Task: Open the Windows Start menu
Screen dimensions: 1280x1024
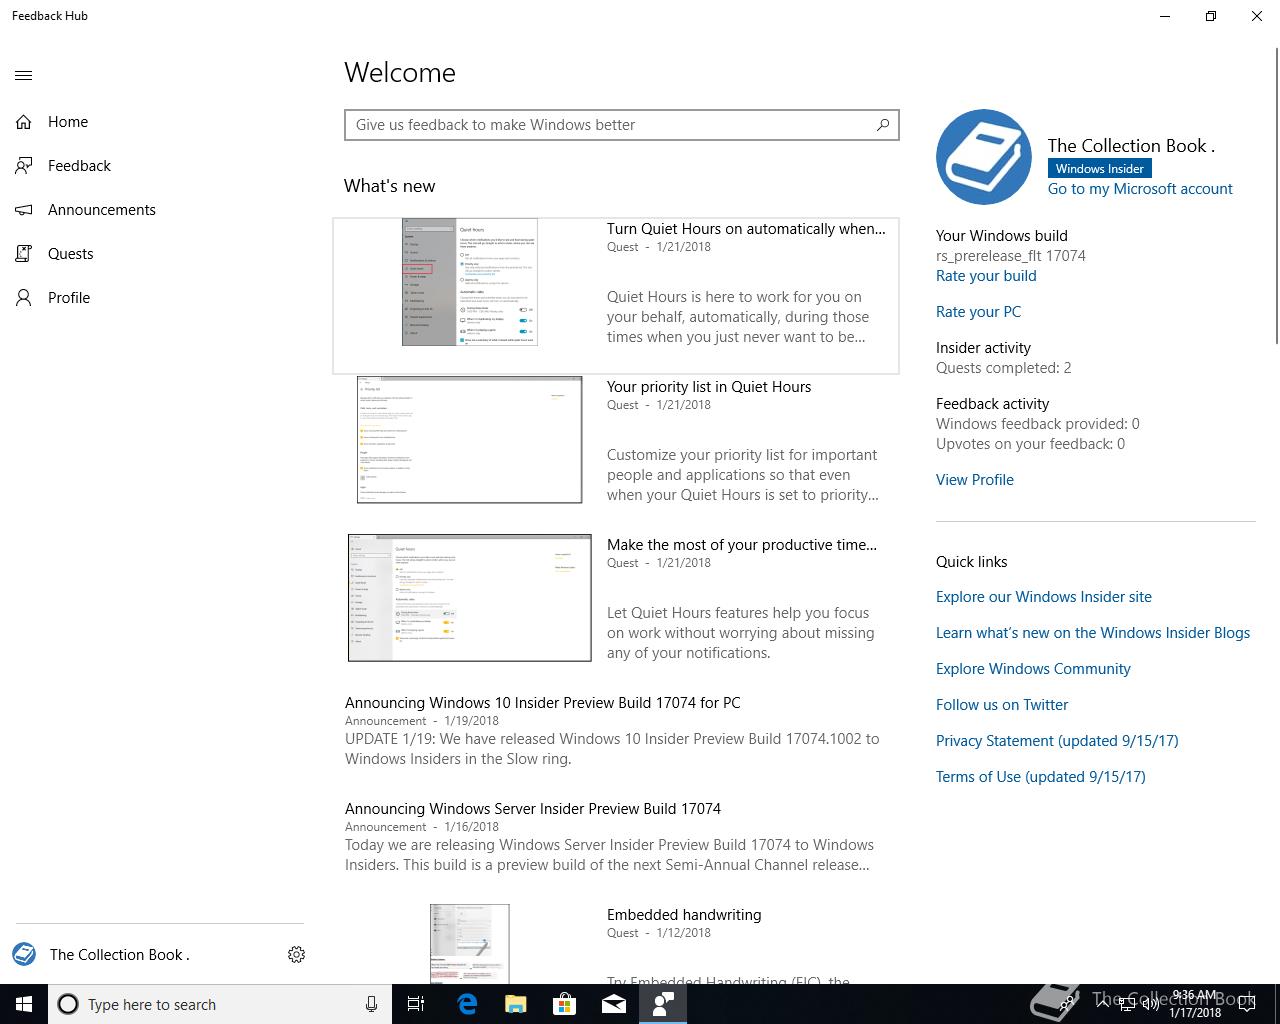Action: pos(24,1004)
